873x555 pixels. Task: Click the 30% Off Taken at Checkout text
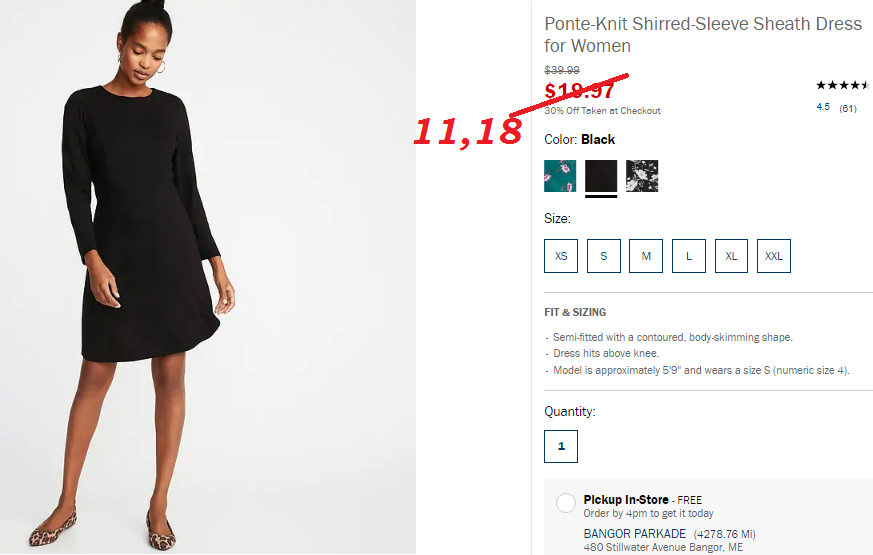point(602,111)
